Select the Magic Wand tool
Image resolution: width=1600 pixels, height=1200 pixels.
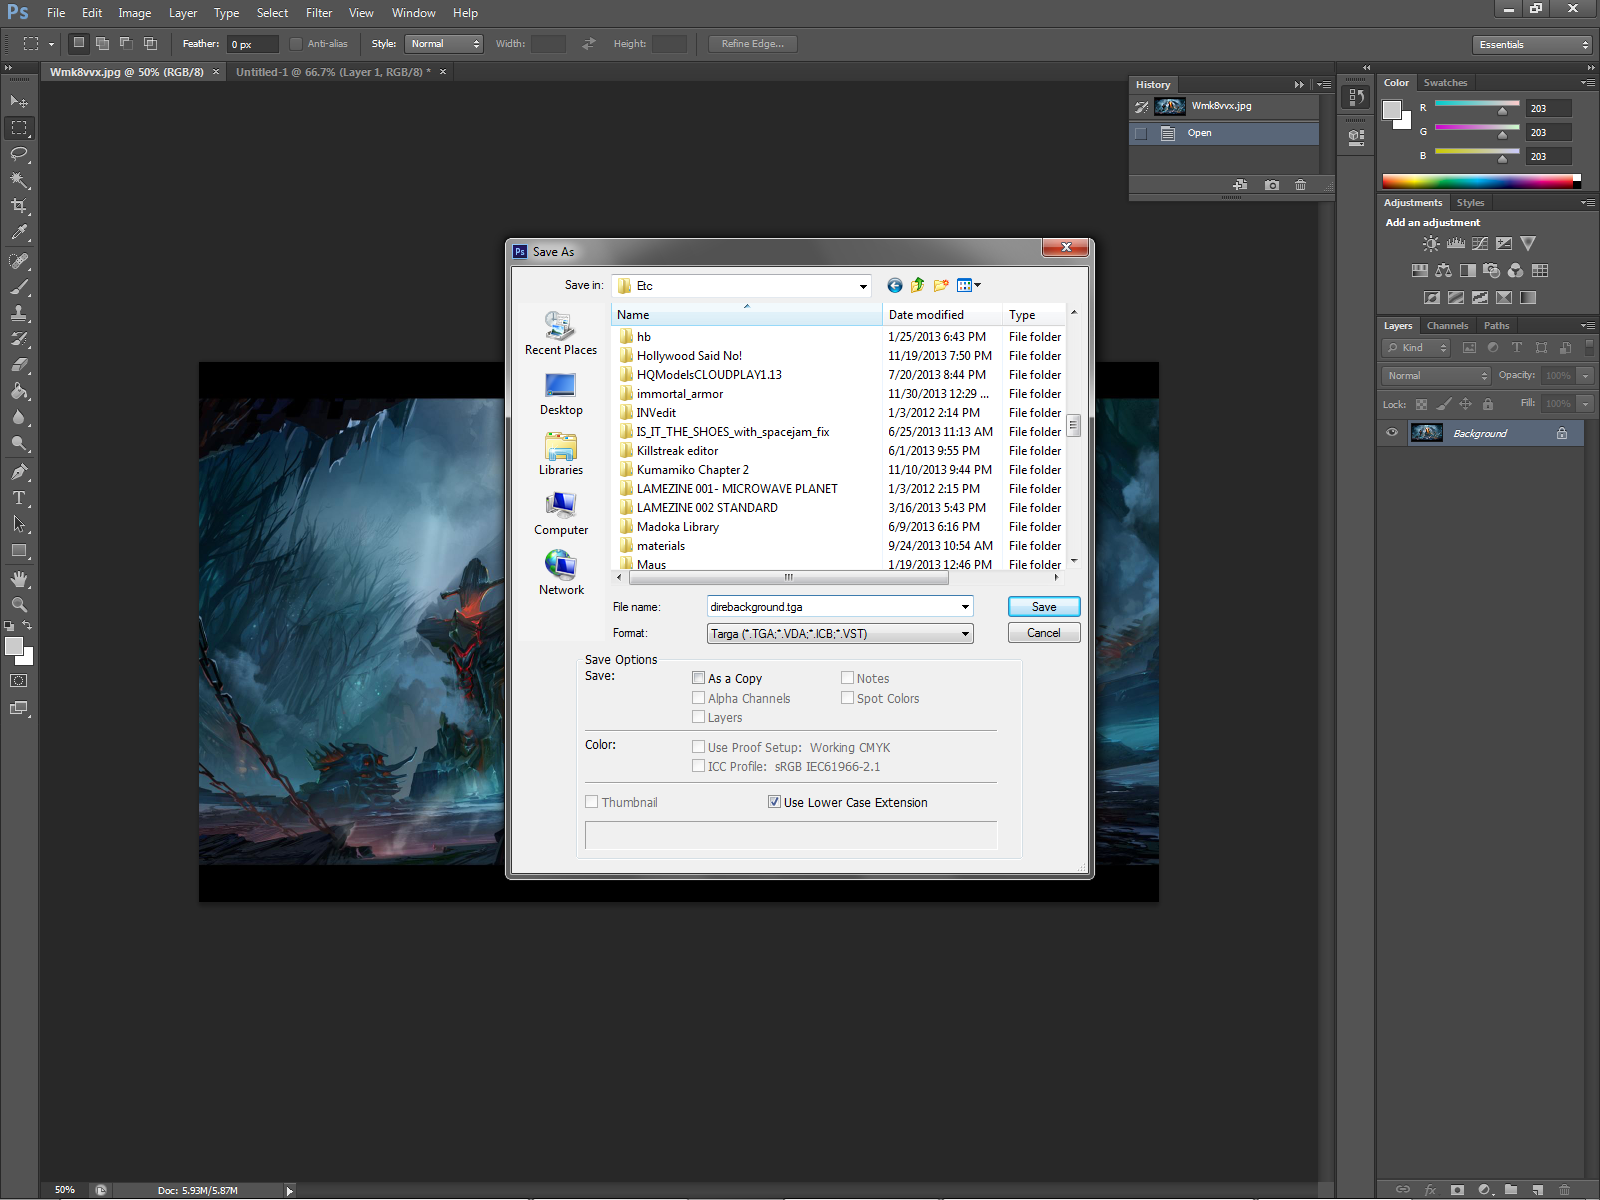click(x=19, y=180)
